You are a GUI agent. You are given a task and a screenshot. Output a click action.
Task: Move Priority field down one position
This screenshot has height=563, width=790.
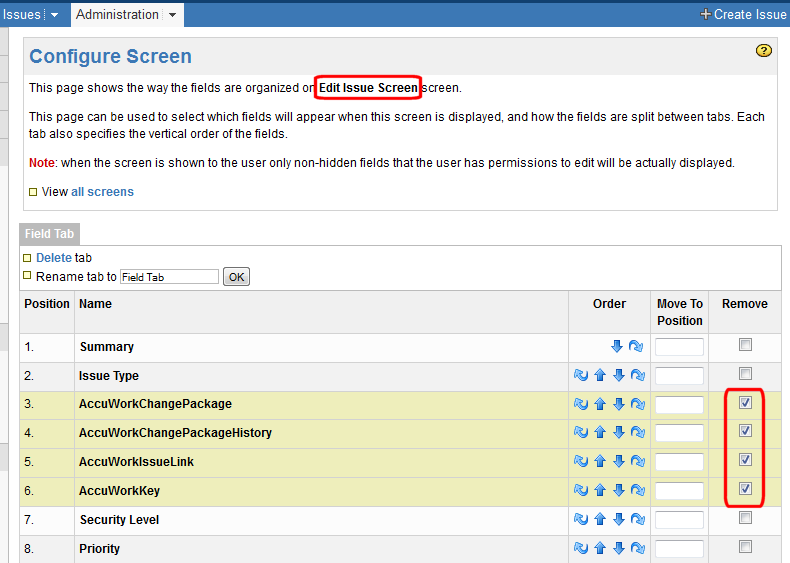click(618, 549)
